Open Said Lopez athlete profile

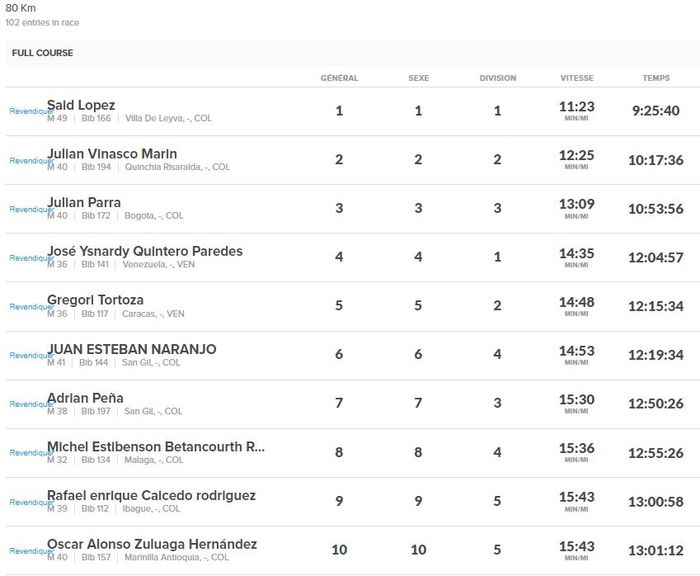click(82, 105)
